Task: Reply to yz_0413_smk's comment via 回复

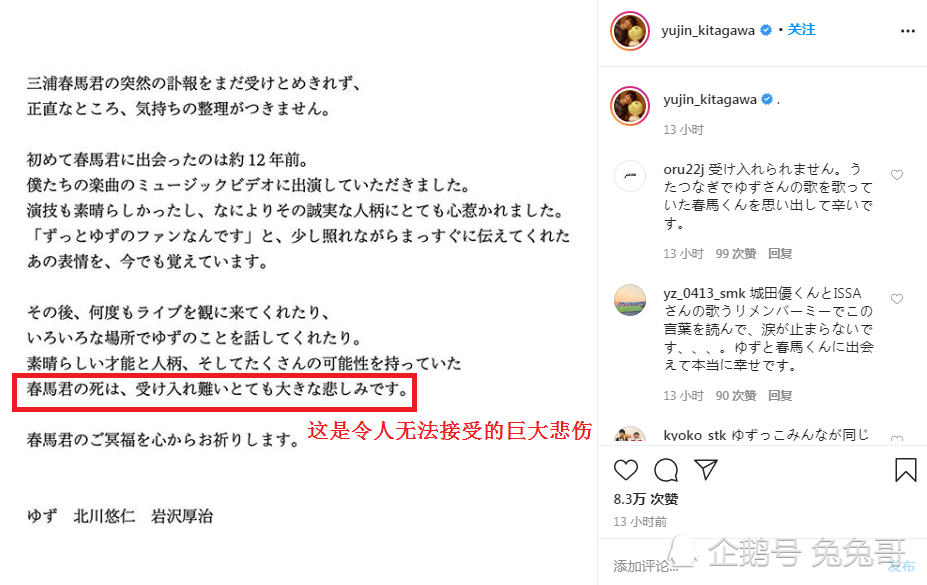Action: pyautogui.click(x=780, y=395)
